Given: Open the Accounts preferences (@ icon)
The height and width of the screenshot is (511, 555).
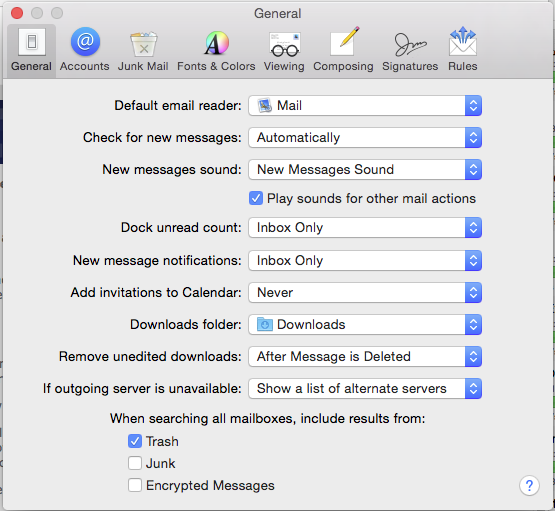Looking at the screenshot, I should click(x=85, y=42).
